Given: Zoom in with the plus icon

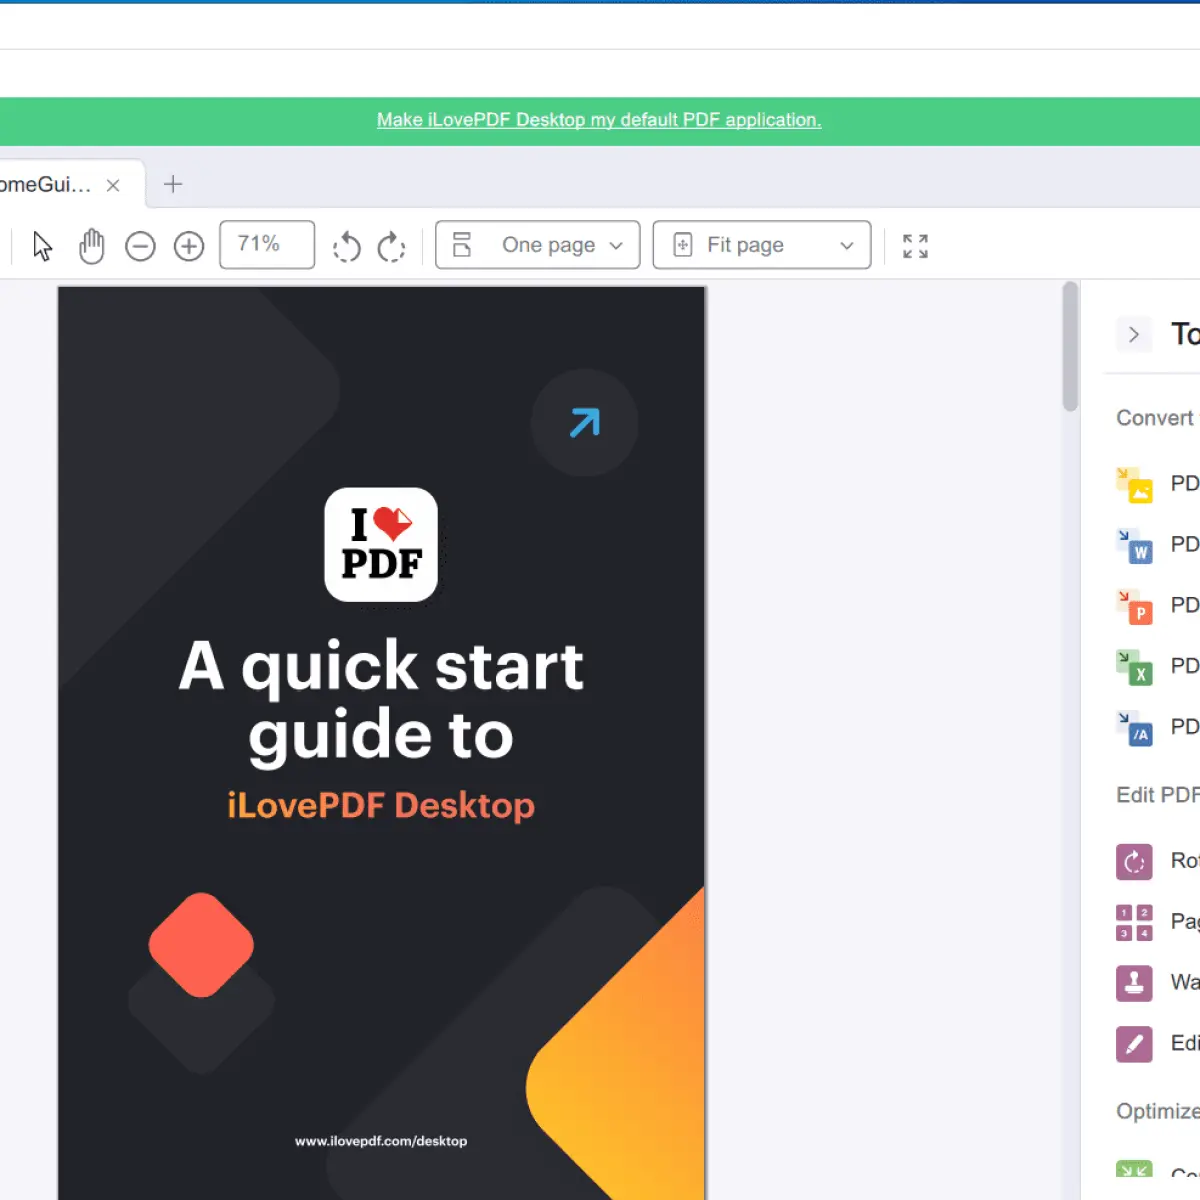Looking at the screenshot, I should (x=189, y=246).
